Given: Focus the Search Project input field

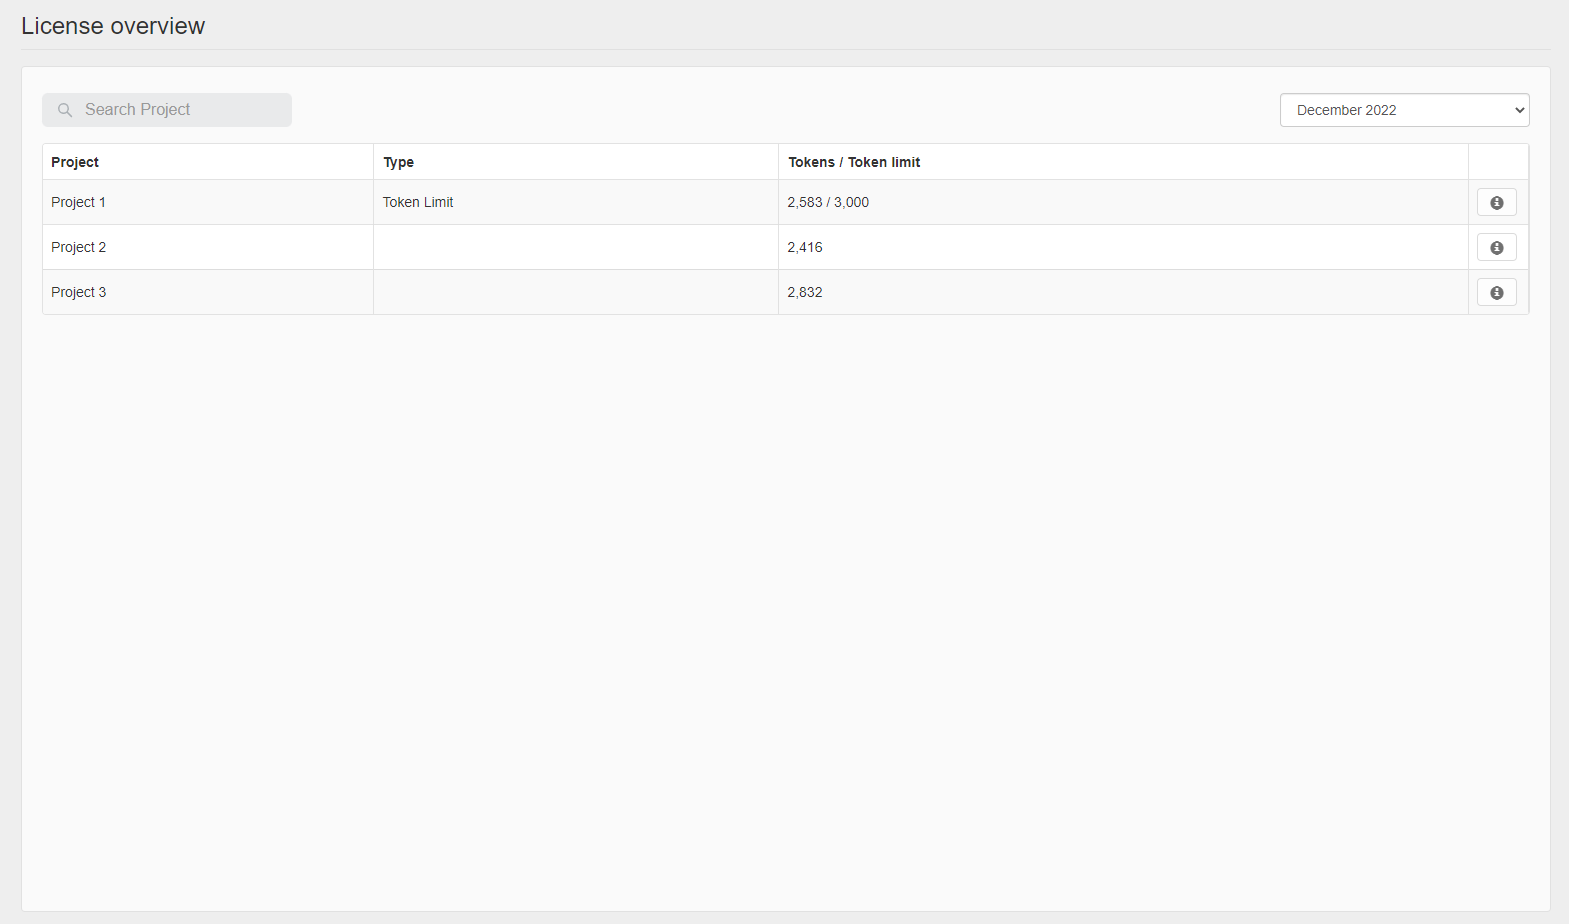Looking at the screenshot, I should point(167,110).
